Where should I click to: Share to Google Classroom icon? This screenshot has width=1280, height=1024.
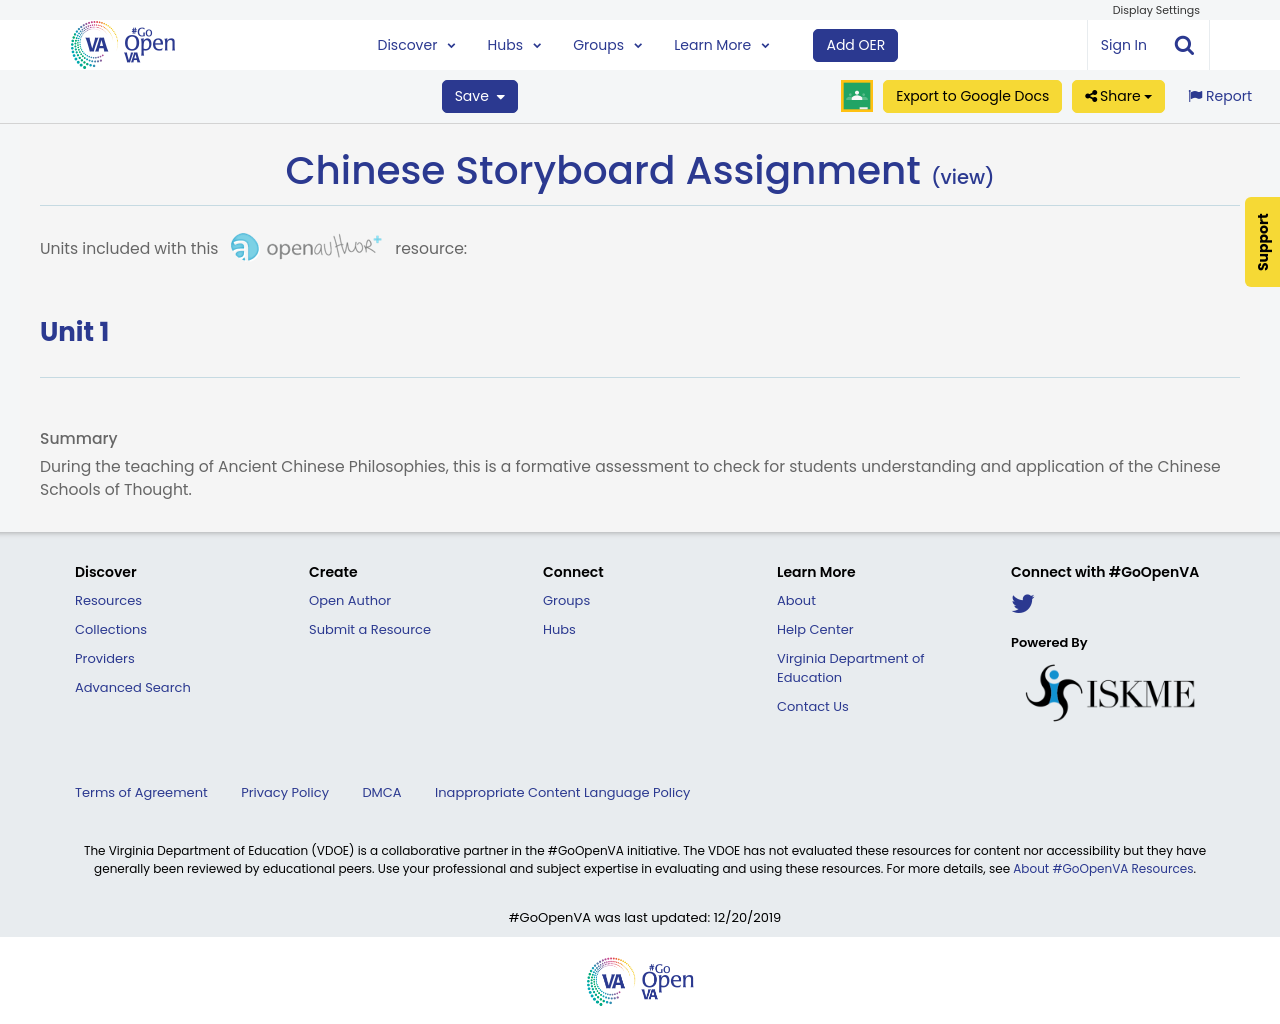(856, 94)
